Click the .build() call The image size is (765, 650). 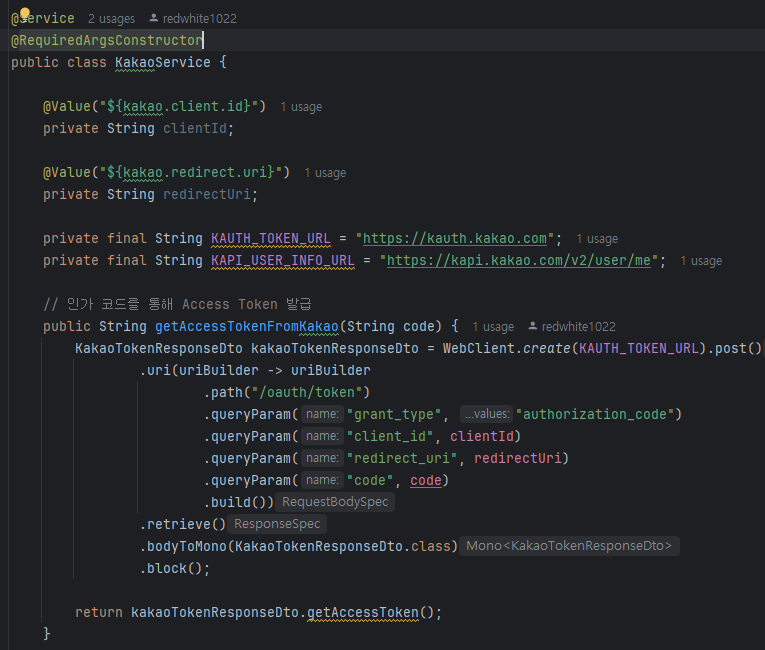click(235, 502)
